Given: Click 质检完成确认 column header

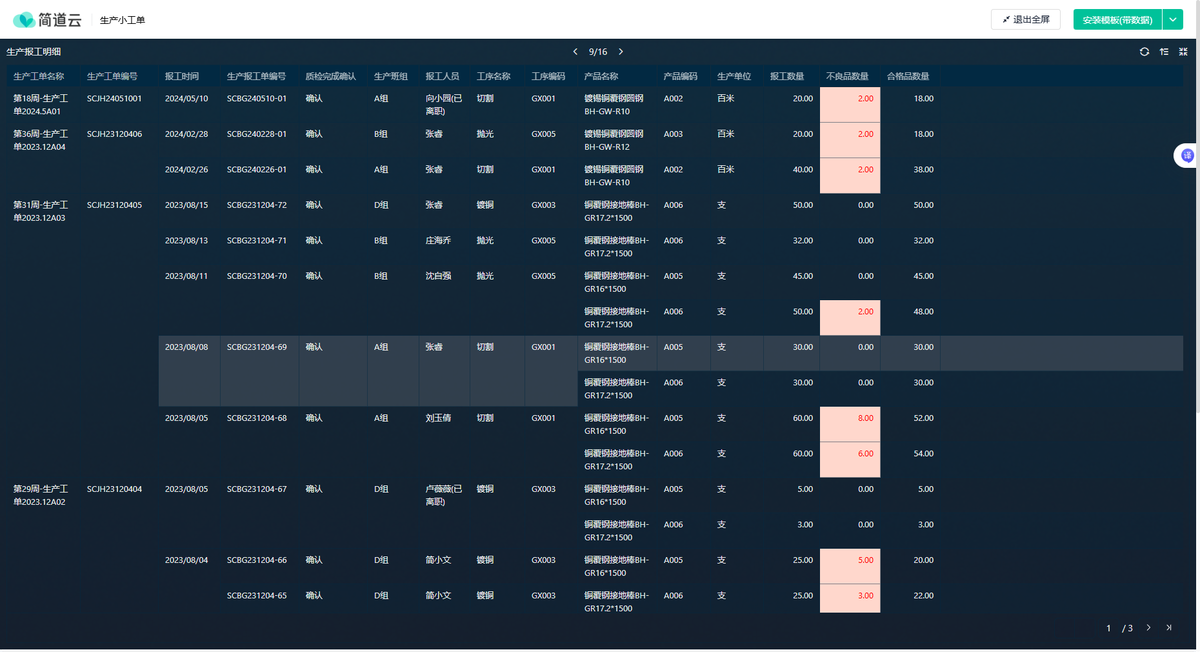Looking at the screenshot, I should pos(330,76).
